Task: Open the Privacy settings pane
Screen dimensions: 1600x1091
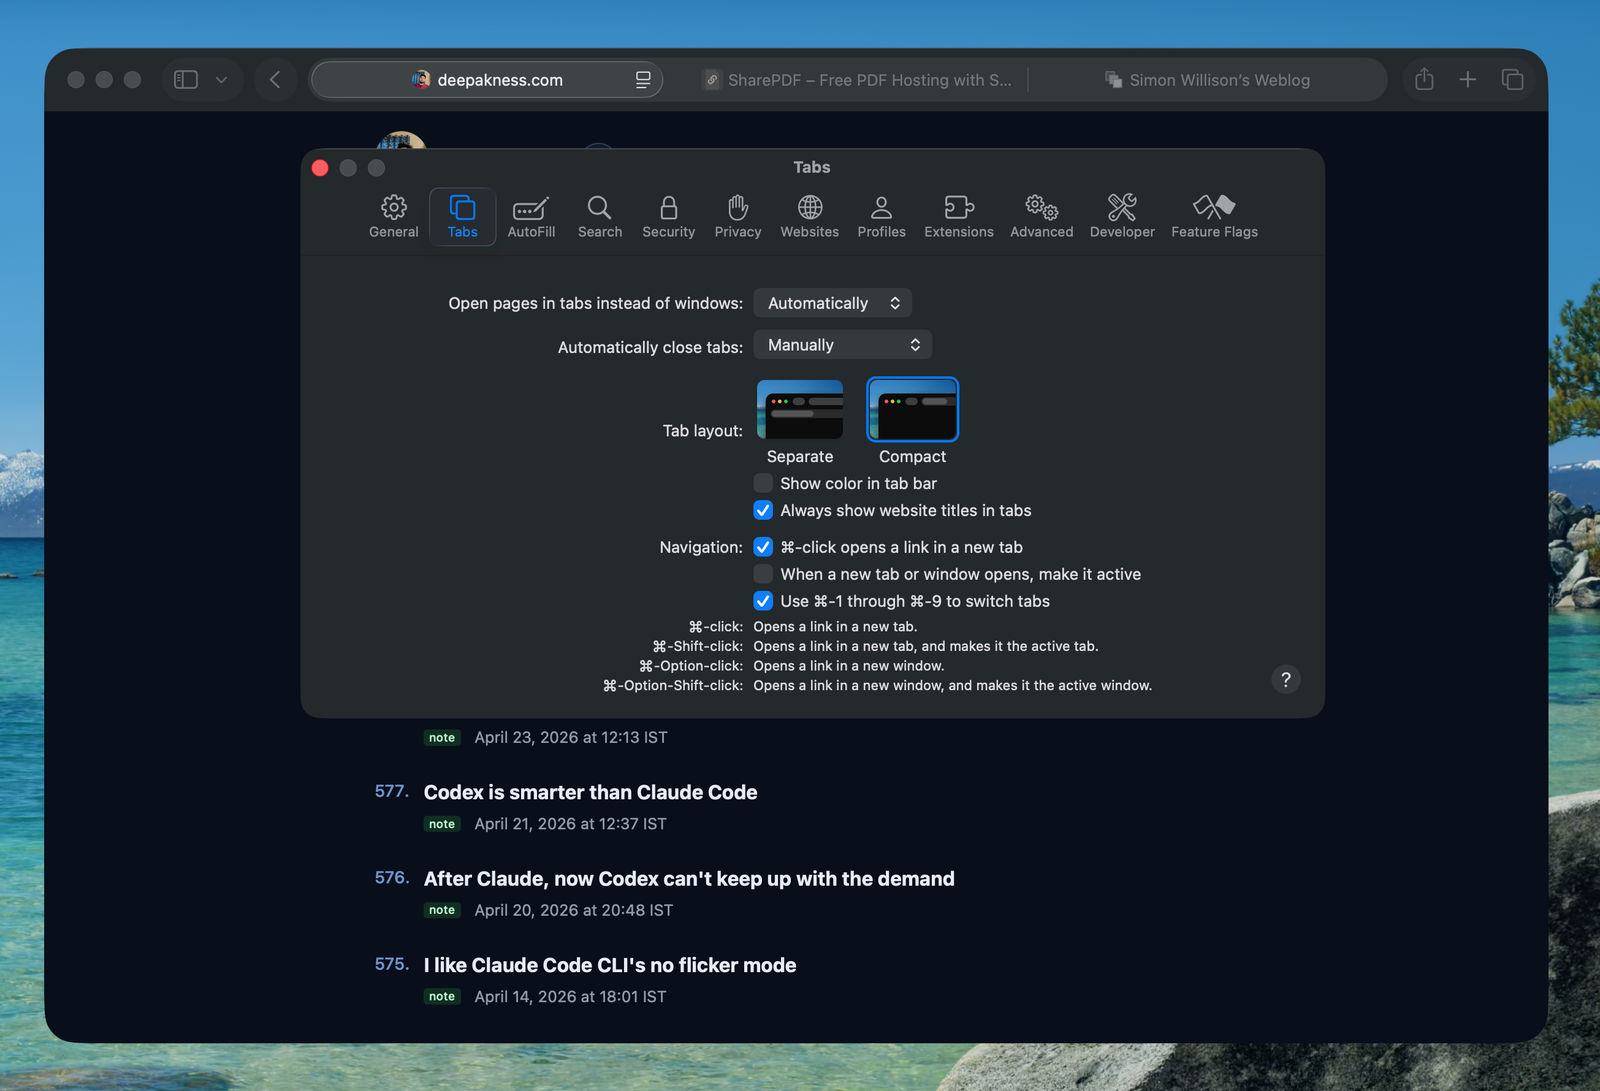Action: tap(737, 216)
